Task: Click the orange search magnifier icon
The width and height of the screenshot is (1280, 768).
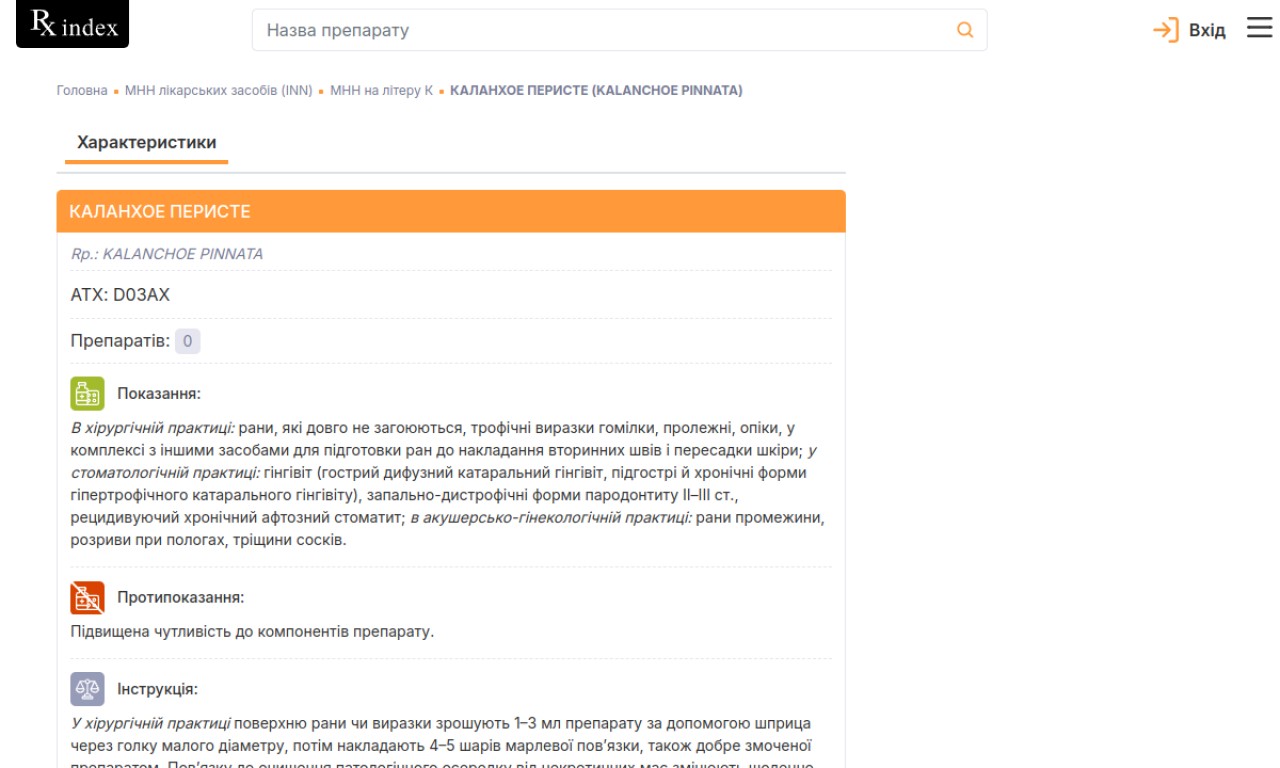Action: coord(965,30)
